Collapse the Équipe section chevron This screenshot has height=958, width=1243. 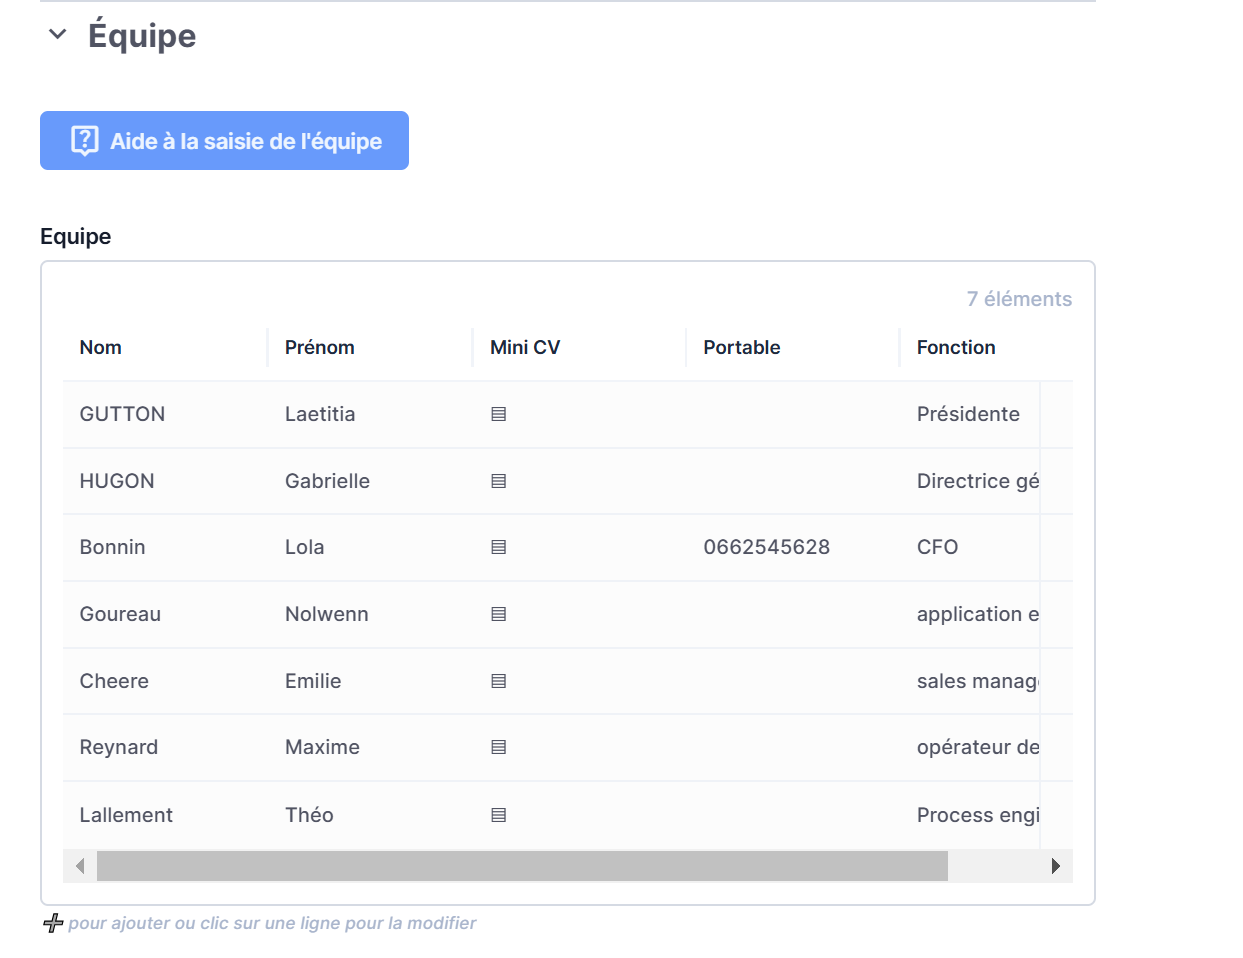(58, 35)
